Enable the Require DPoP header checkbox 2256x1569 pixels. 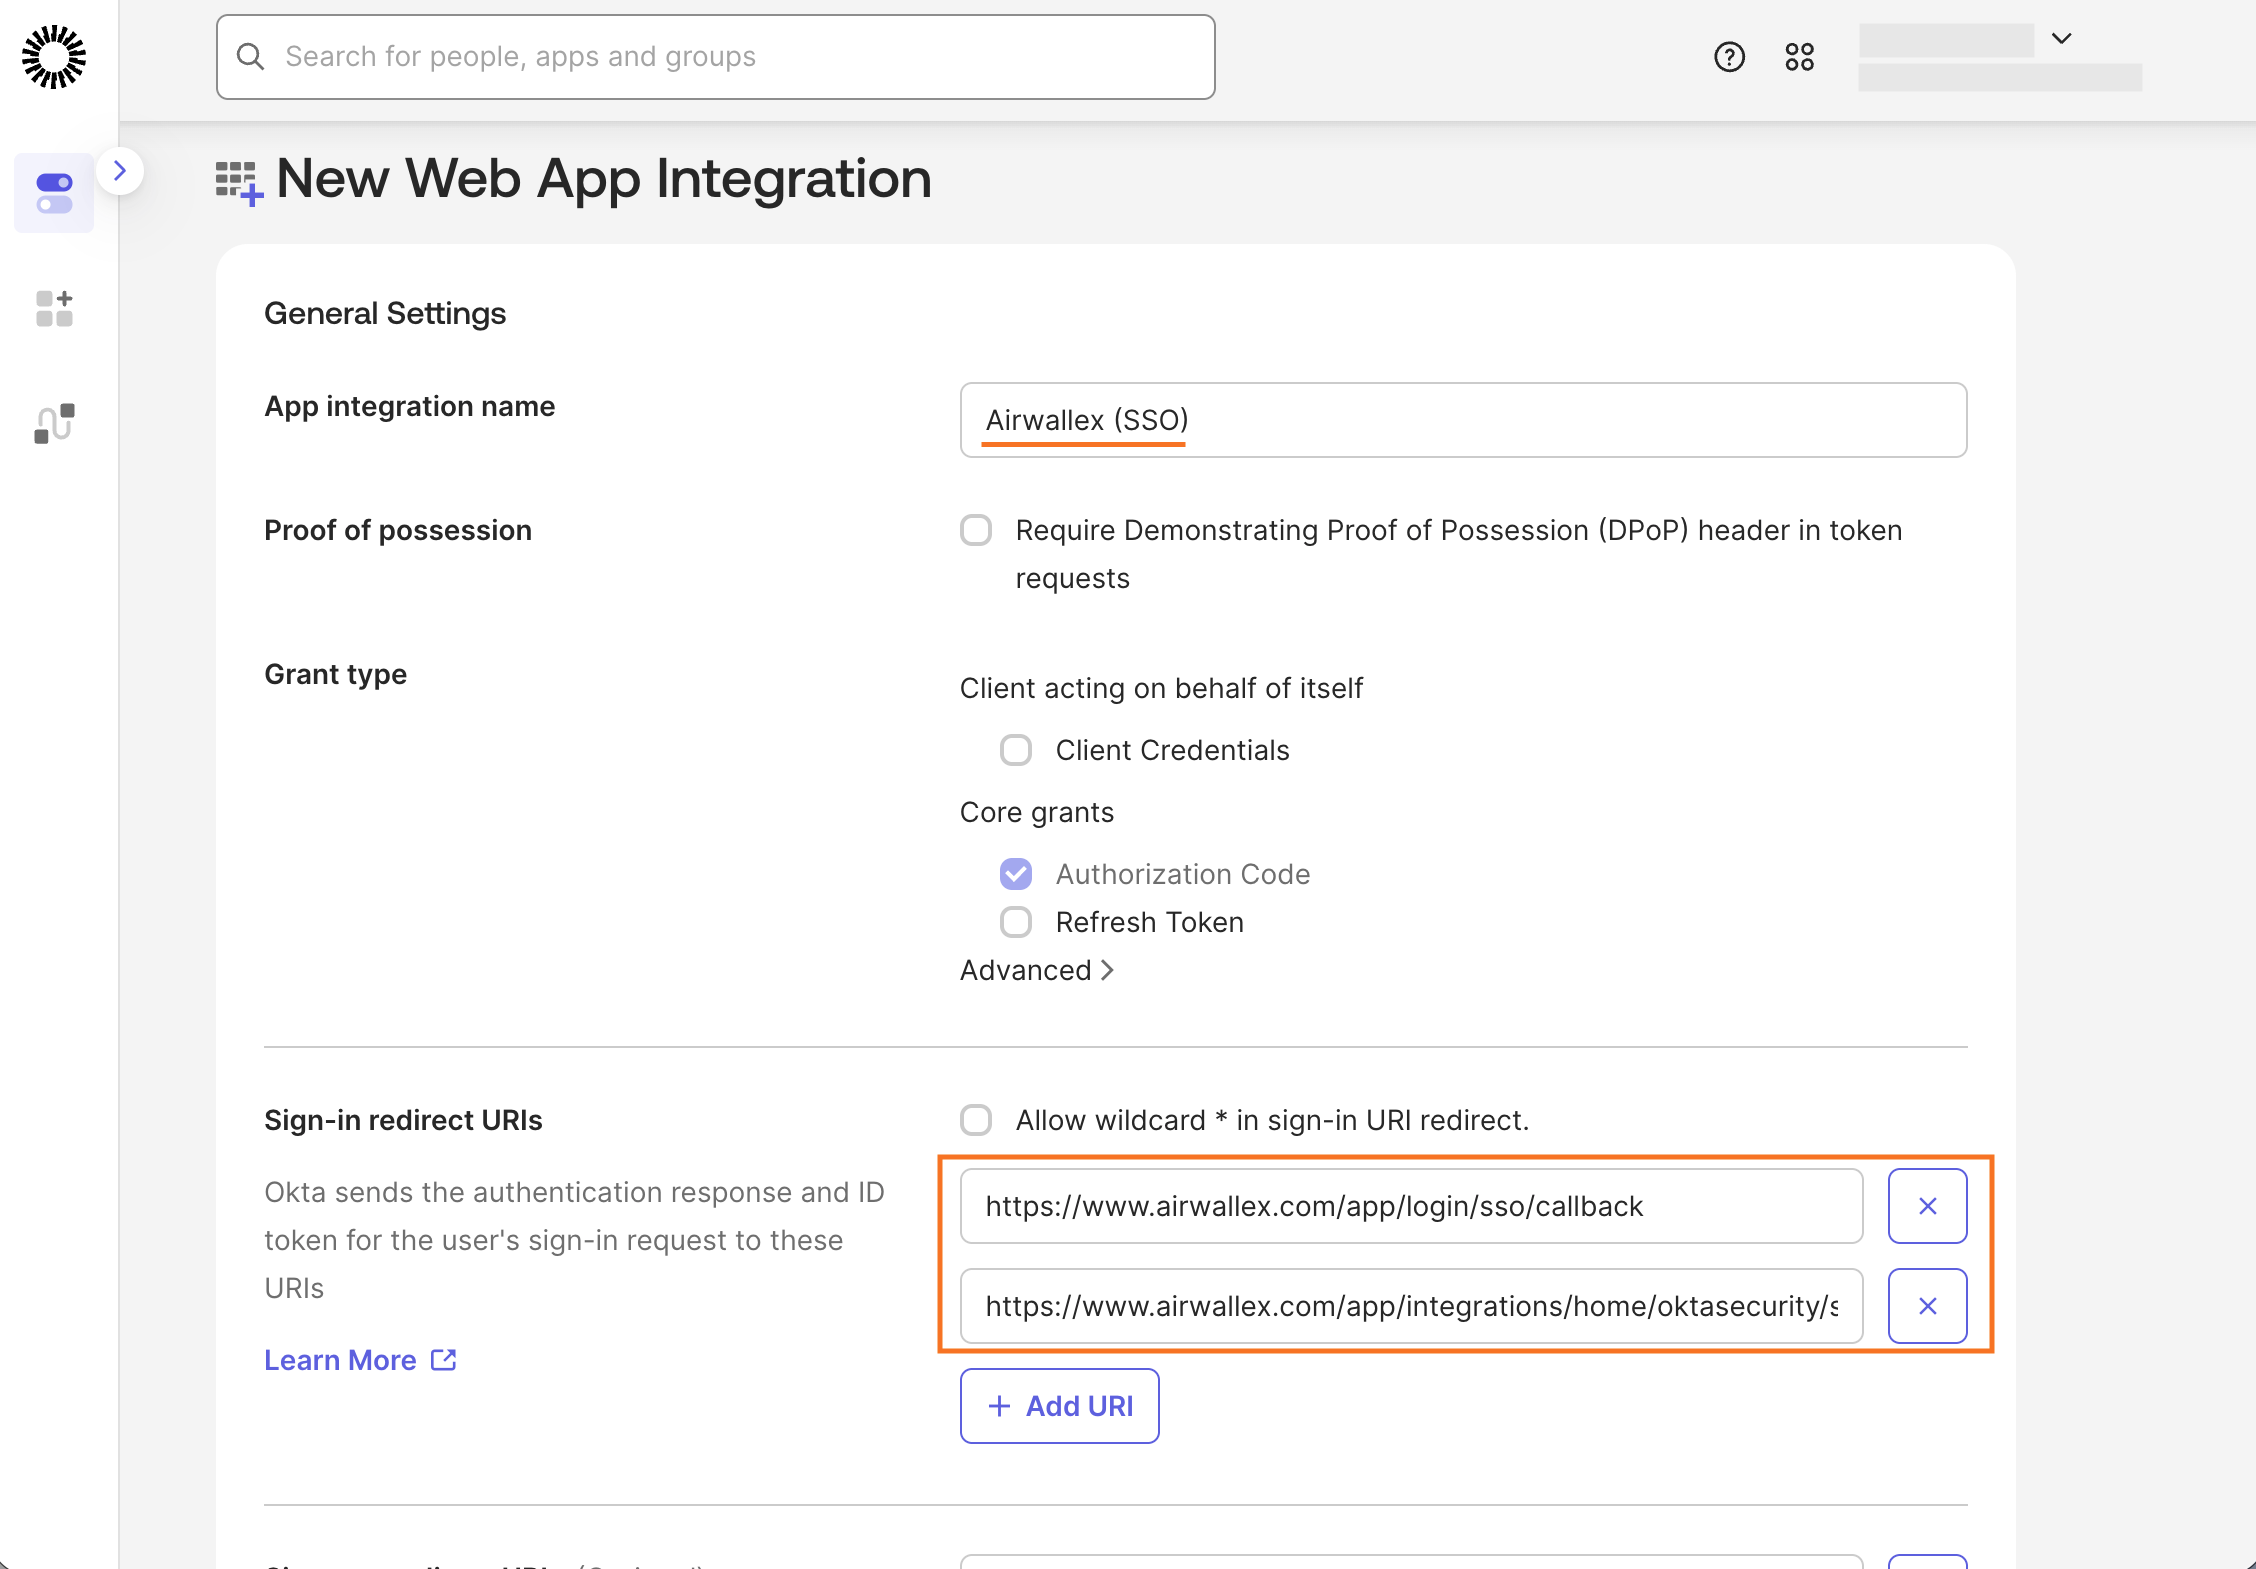[x=976, y=530]
